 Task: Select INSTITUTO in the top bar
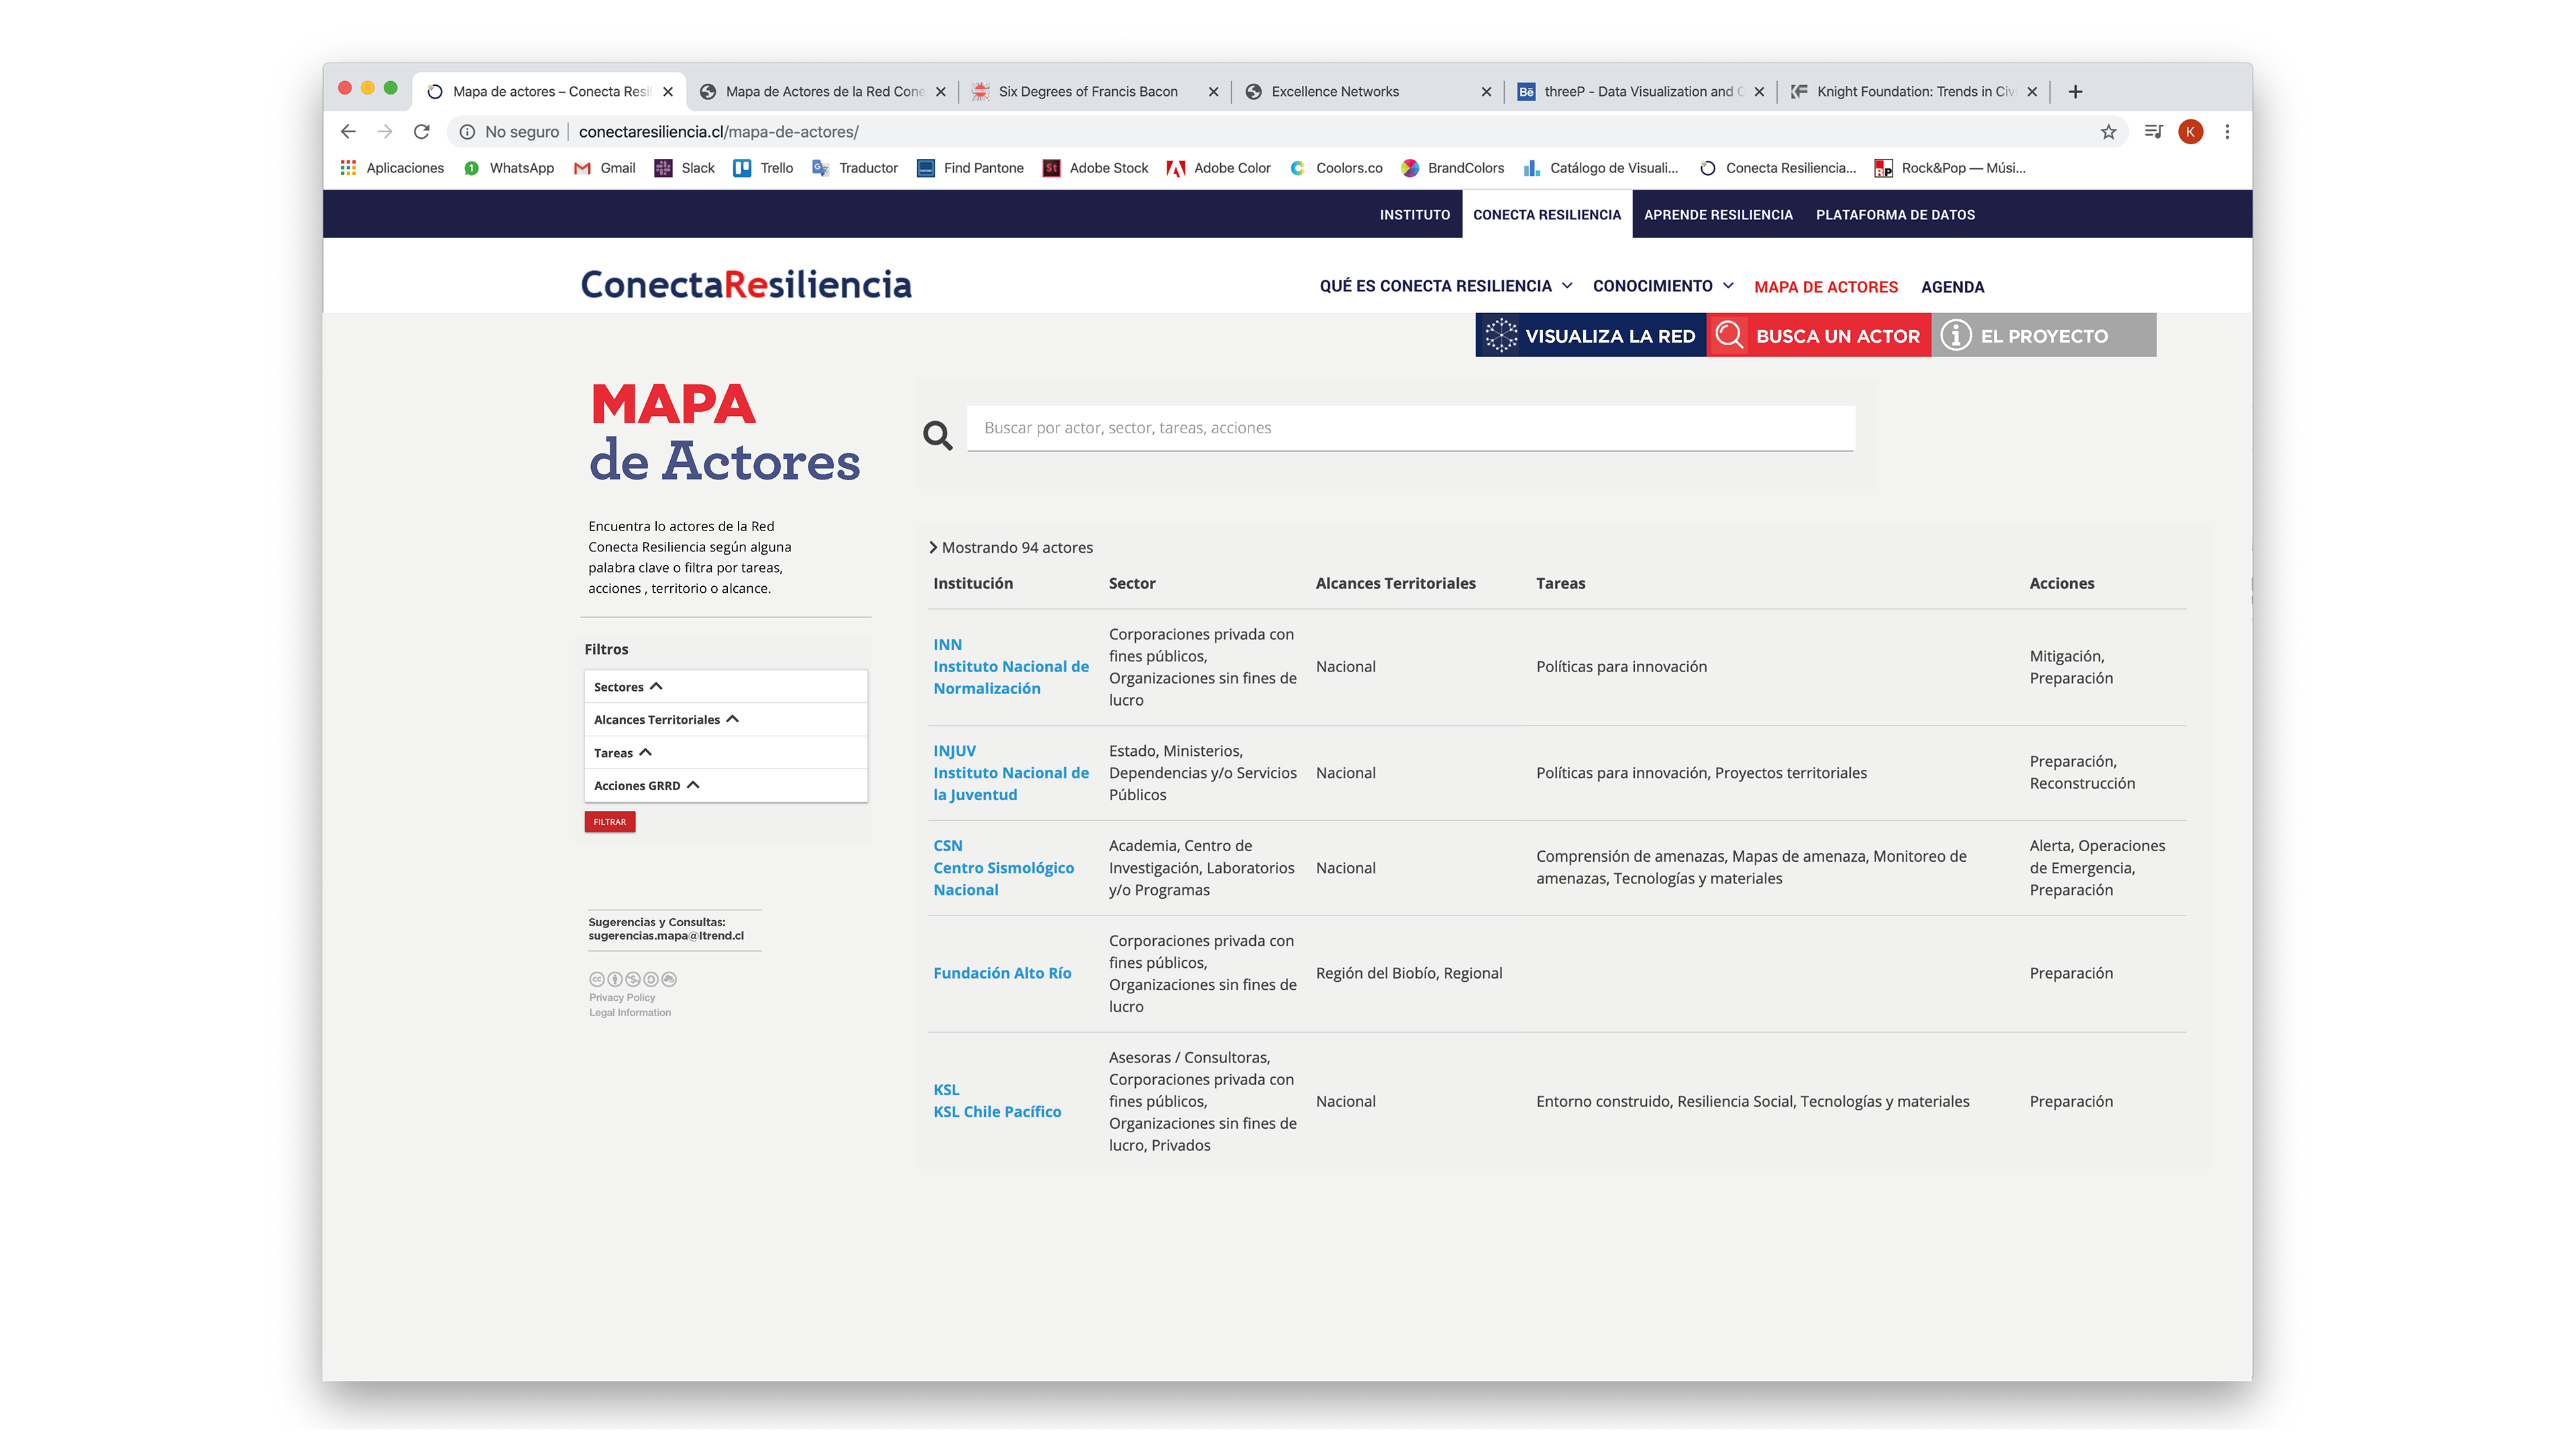tap(1414, 214)
